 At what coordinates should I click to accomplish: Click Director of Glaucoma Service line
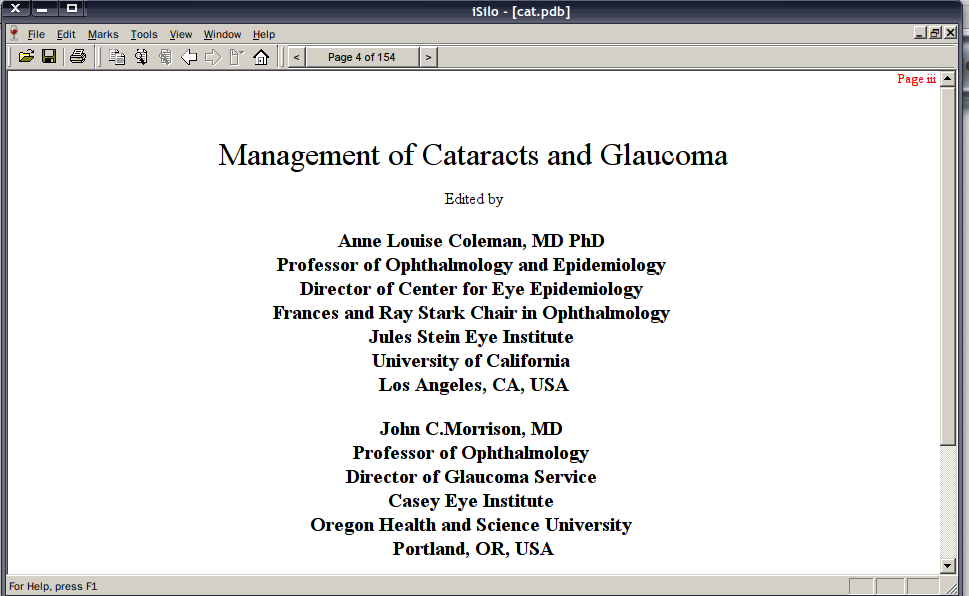click(471, 477)
